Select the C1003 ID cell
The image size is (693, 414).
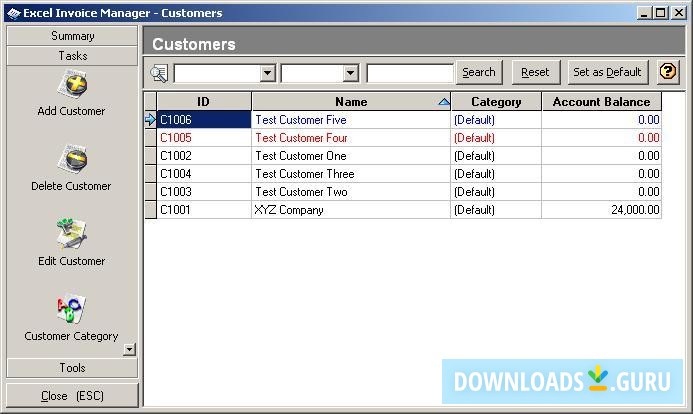pyautogui.click(x=204, y=192)
